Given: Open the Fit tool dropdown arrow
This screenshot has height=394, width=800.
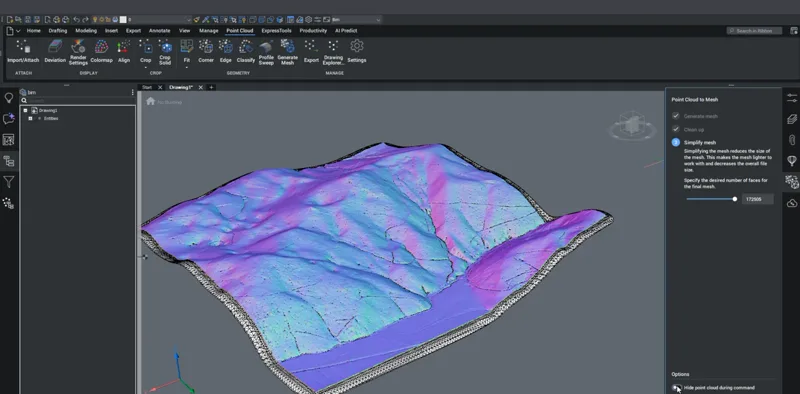Looking at the screenshot, I should click(187, 67).
